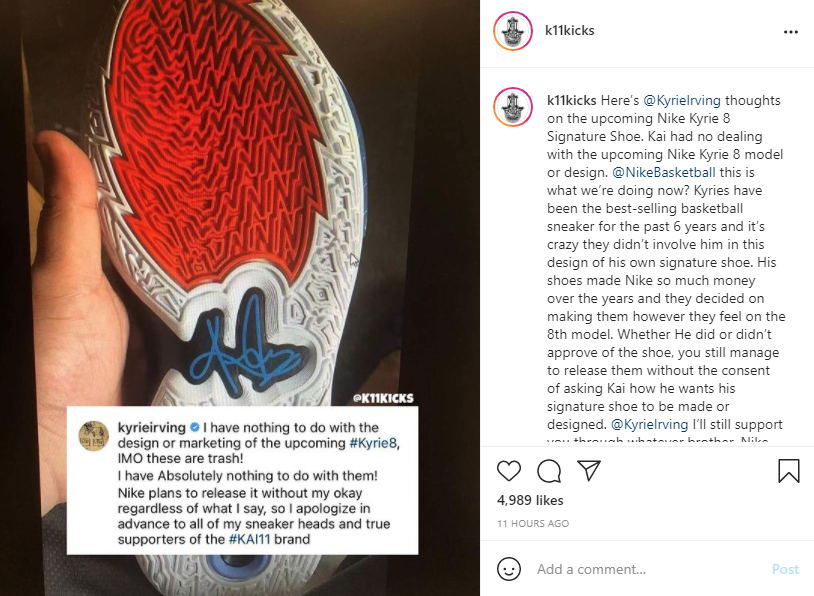The image size is (814, 596).
Task: Open k11kicks username in post header
Action: [x=569, y=31]
